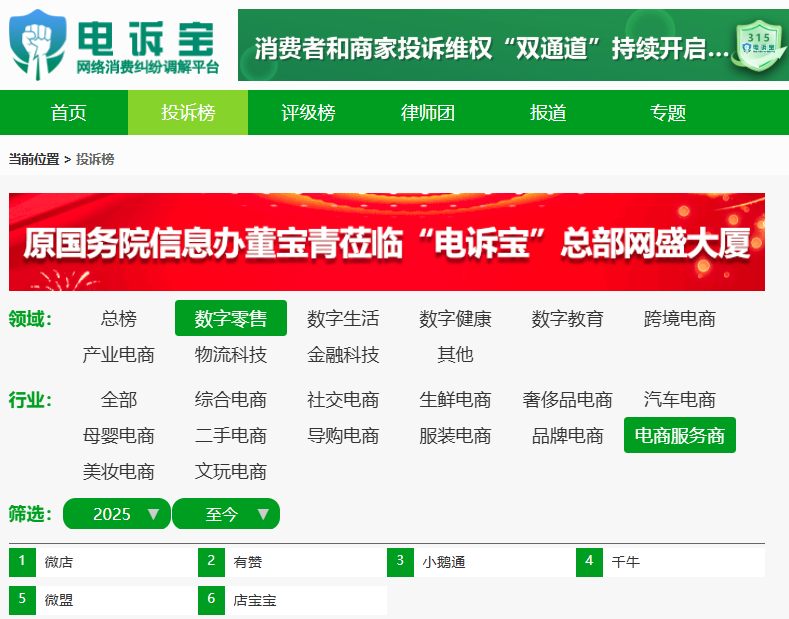
Task: Select the 投诉榜 navigation tab
Action: click(188, 113)
